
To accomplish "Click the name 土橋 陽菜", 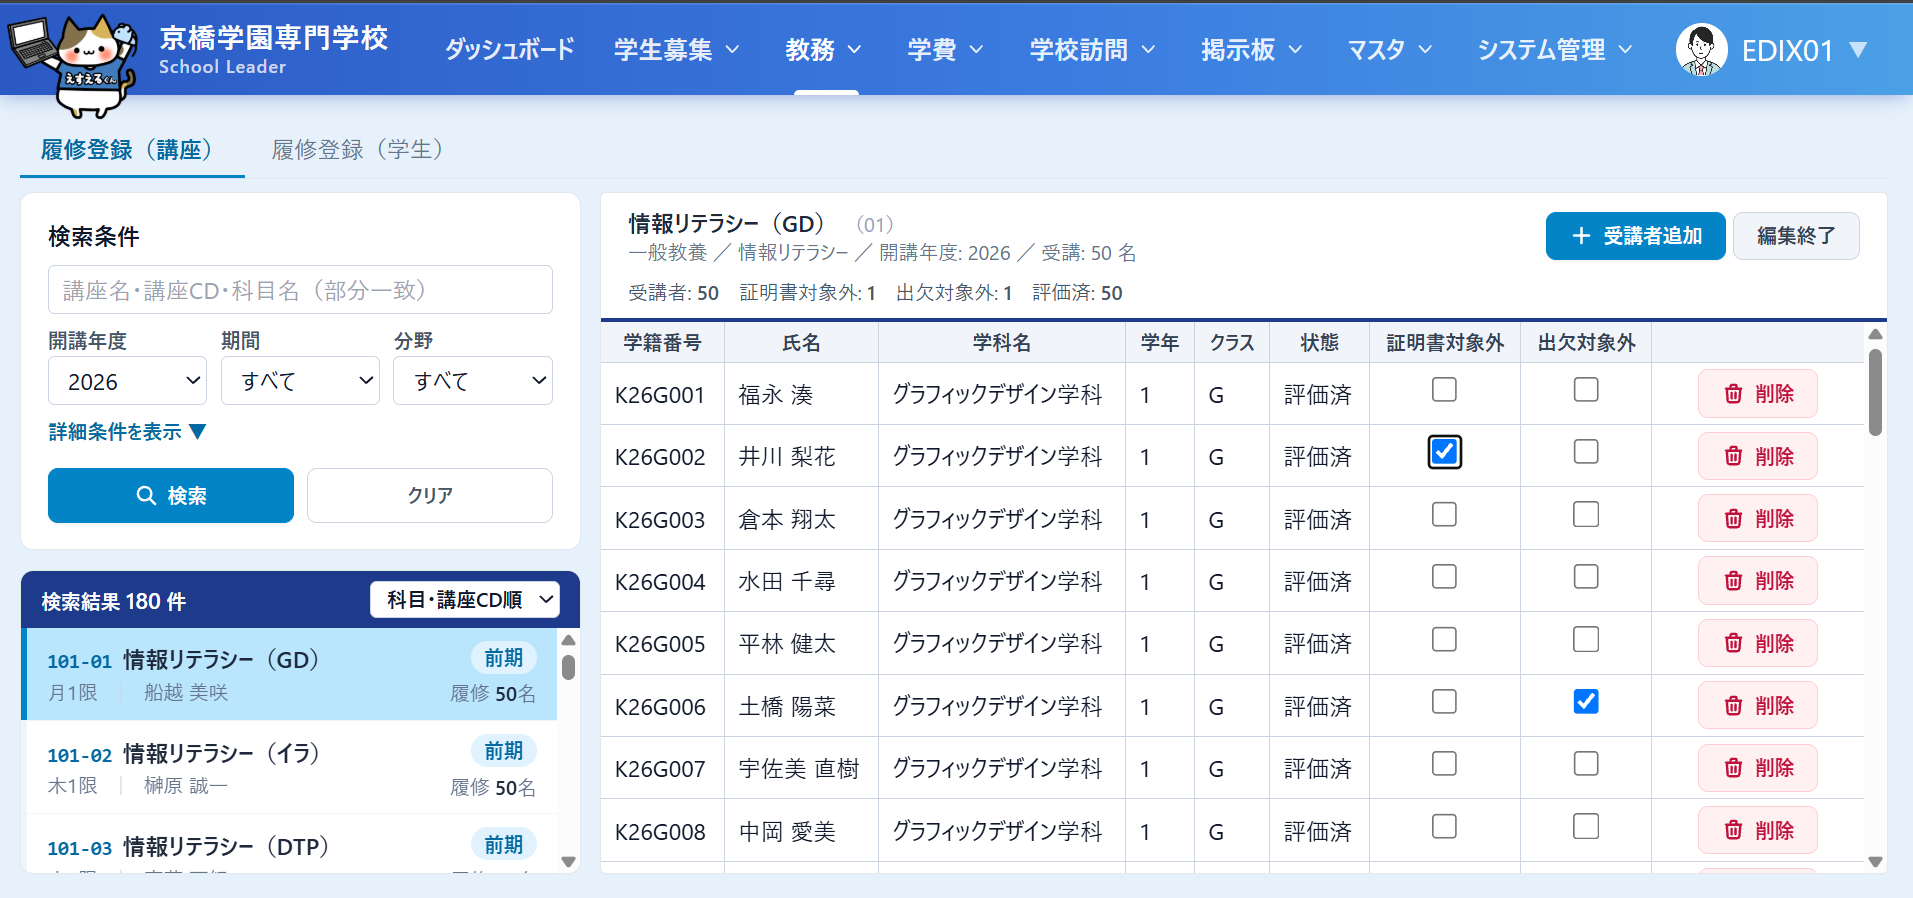I will [787, 707].
